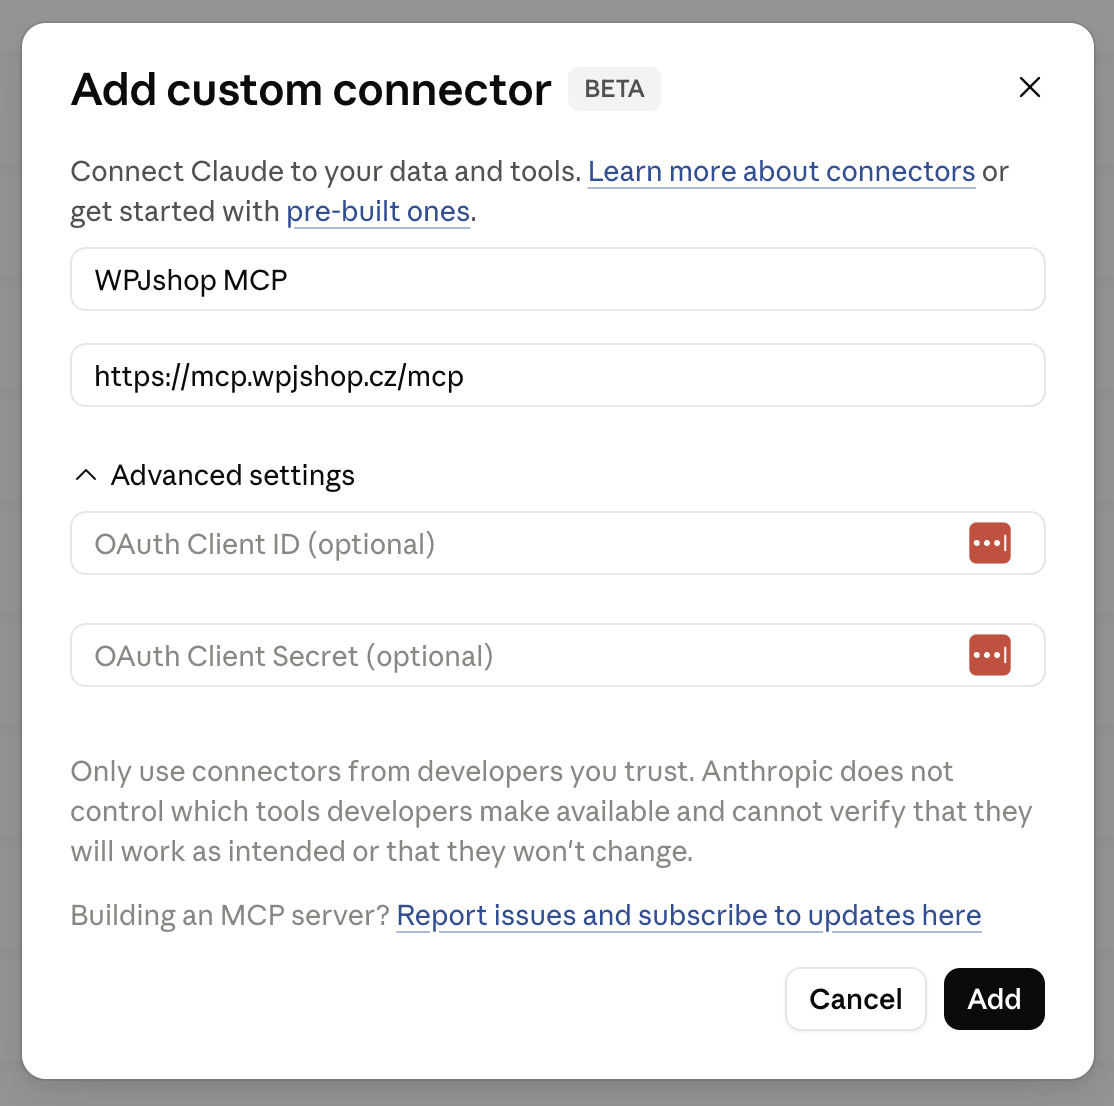
Task: Click the Advanced settings label
Action: tap(232, 475)
